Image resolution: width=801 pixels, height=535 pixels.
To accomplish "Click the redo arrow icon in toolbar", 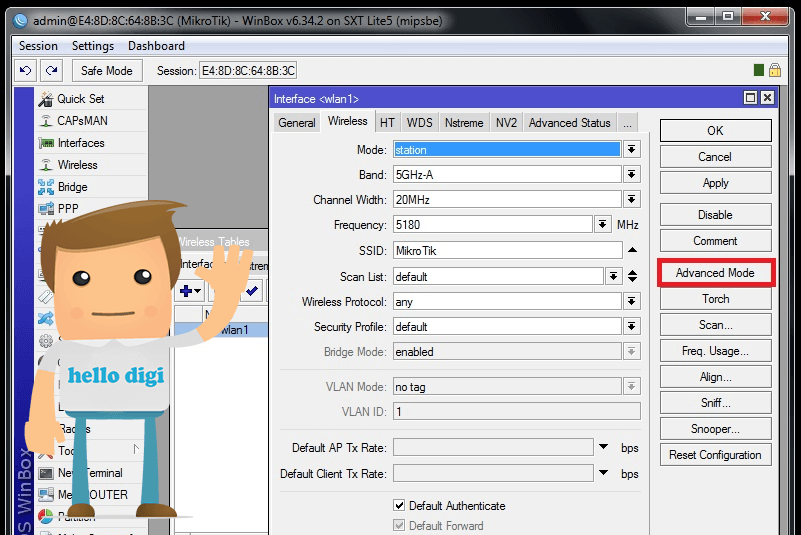I will [51, 71].
